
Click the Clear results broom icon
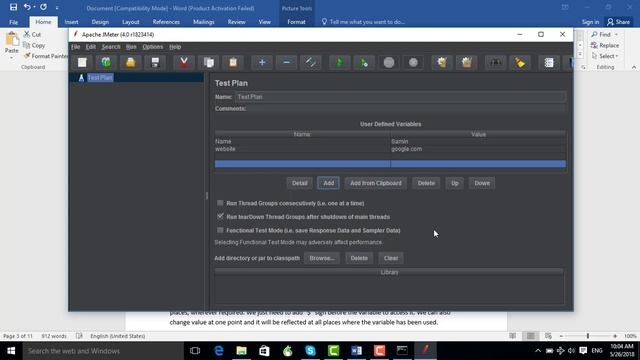[442, 62]
